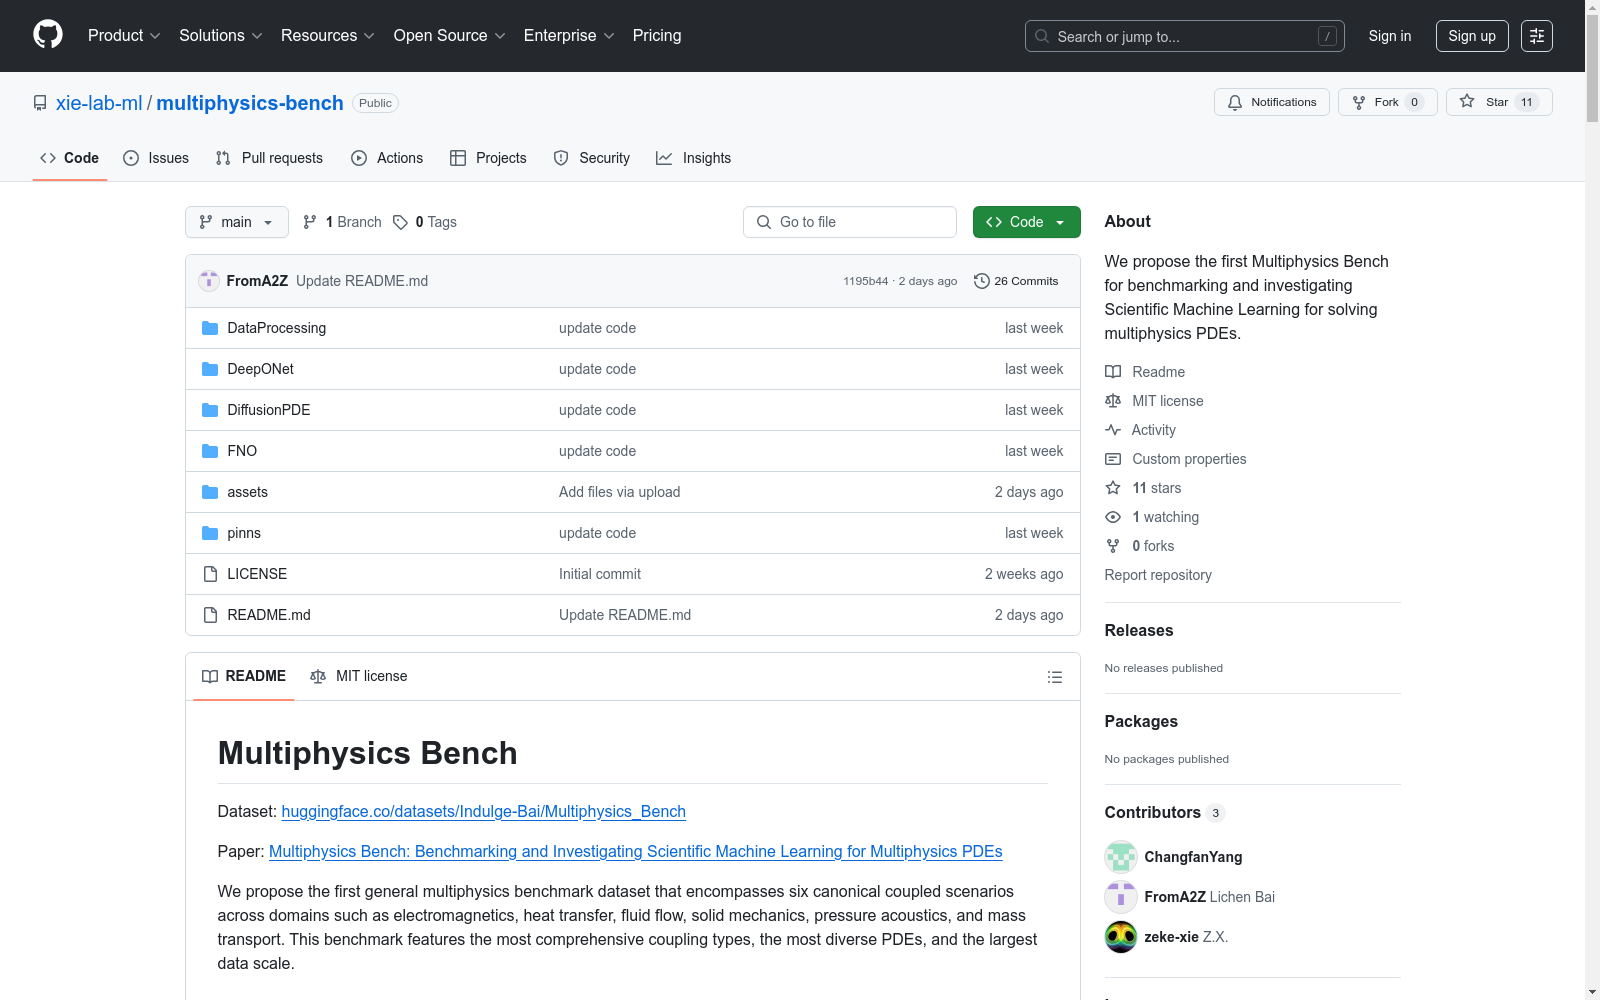Open the 'Add files via upload' commit
The height and width of the screenshot is (1000, 1600).
pos(620,492)
